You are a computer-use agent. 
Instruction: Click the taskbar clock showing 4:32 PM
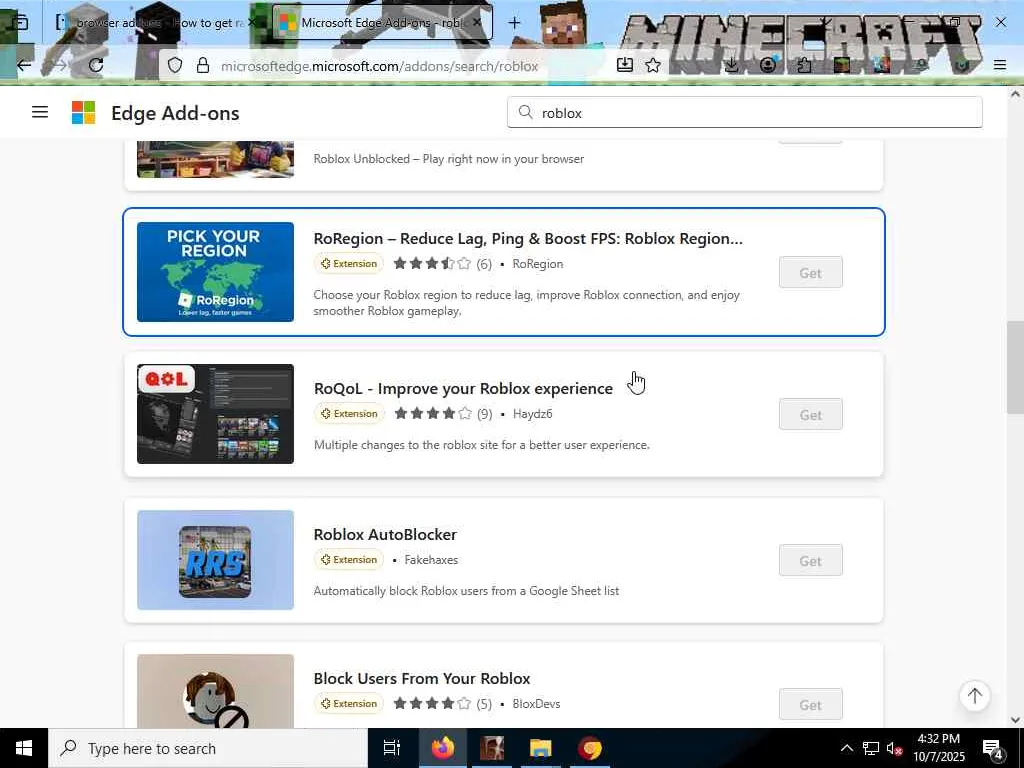coord(938,748)
